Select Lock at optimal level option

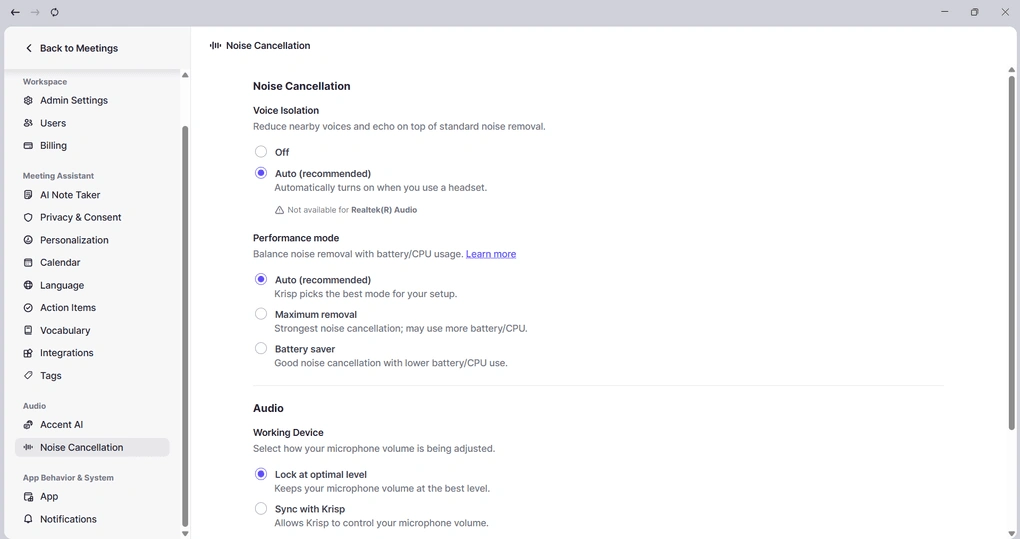pyautogui.click(x=261, y=474)
